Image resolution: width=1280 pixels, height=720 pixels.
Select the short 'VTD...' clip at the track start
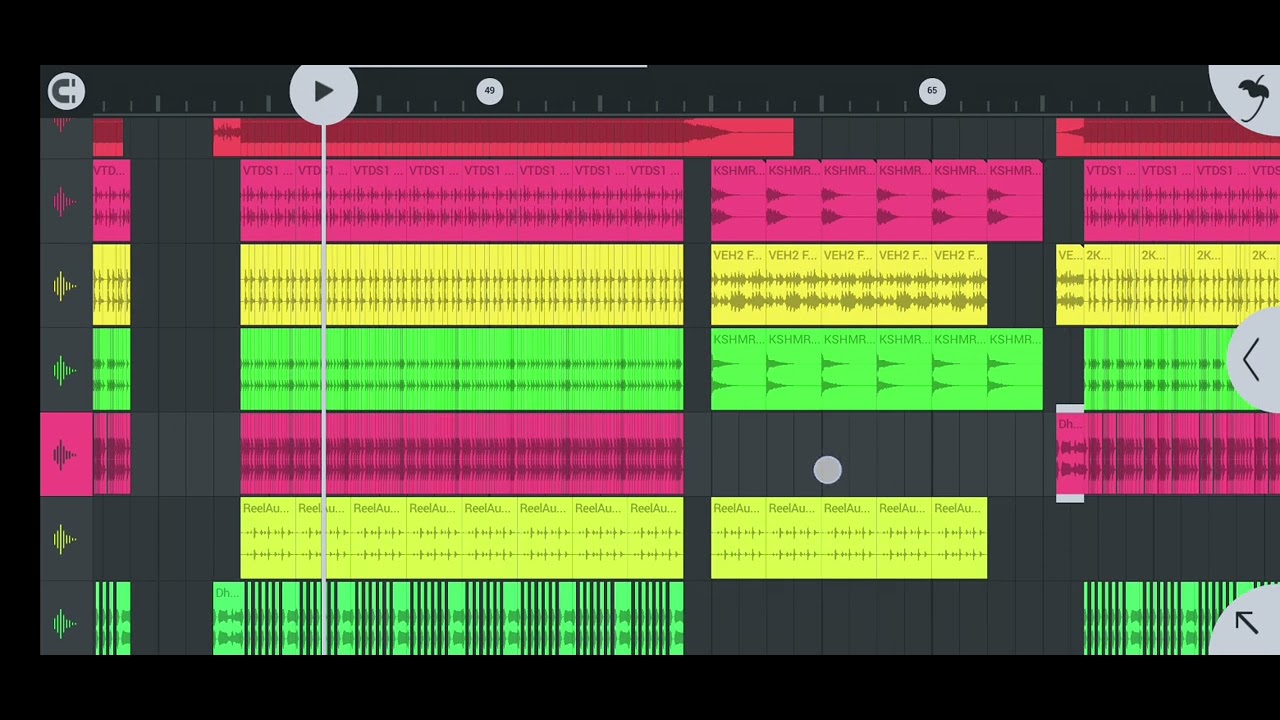click(x=111, y=201)
